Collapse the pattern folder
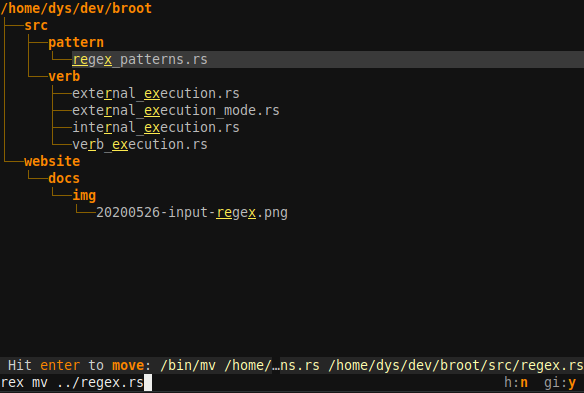The width and height of the screenshot is (584, 393). 76,42
